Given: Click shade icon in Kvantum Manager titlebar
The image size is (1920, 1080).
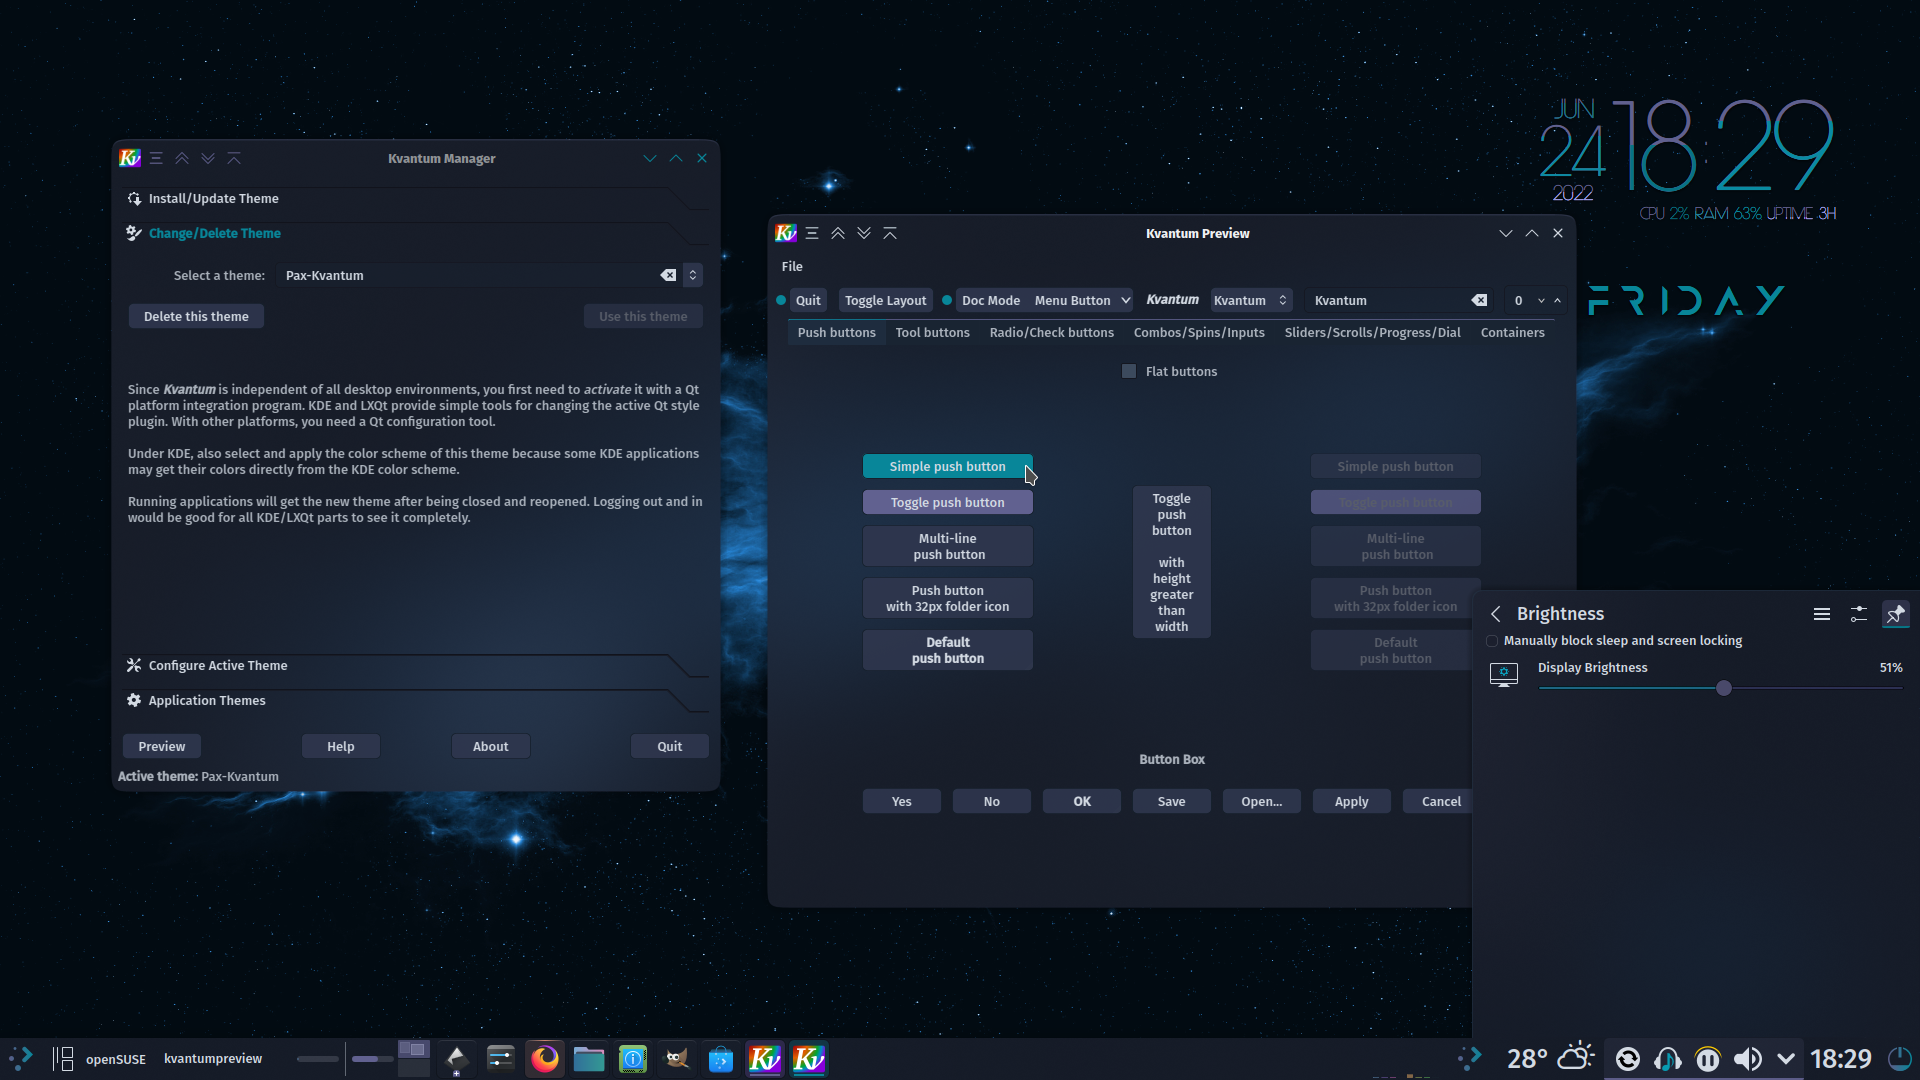Looking at the screenshot, I should (x=234, y=158).
